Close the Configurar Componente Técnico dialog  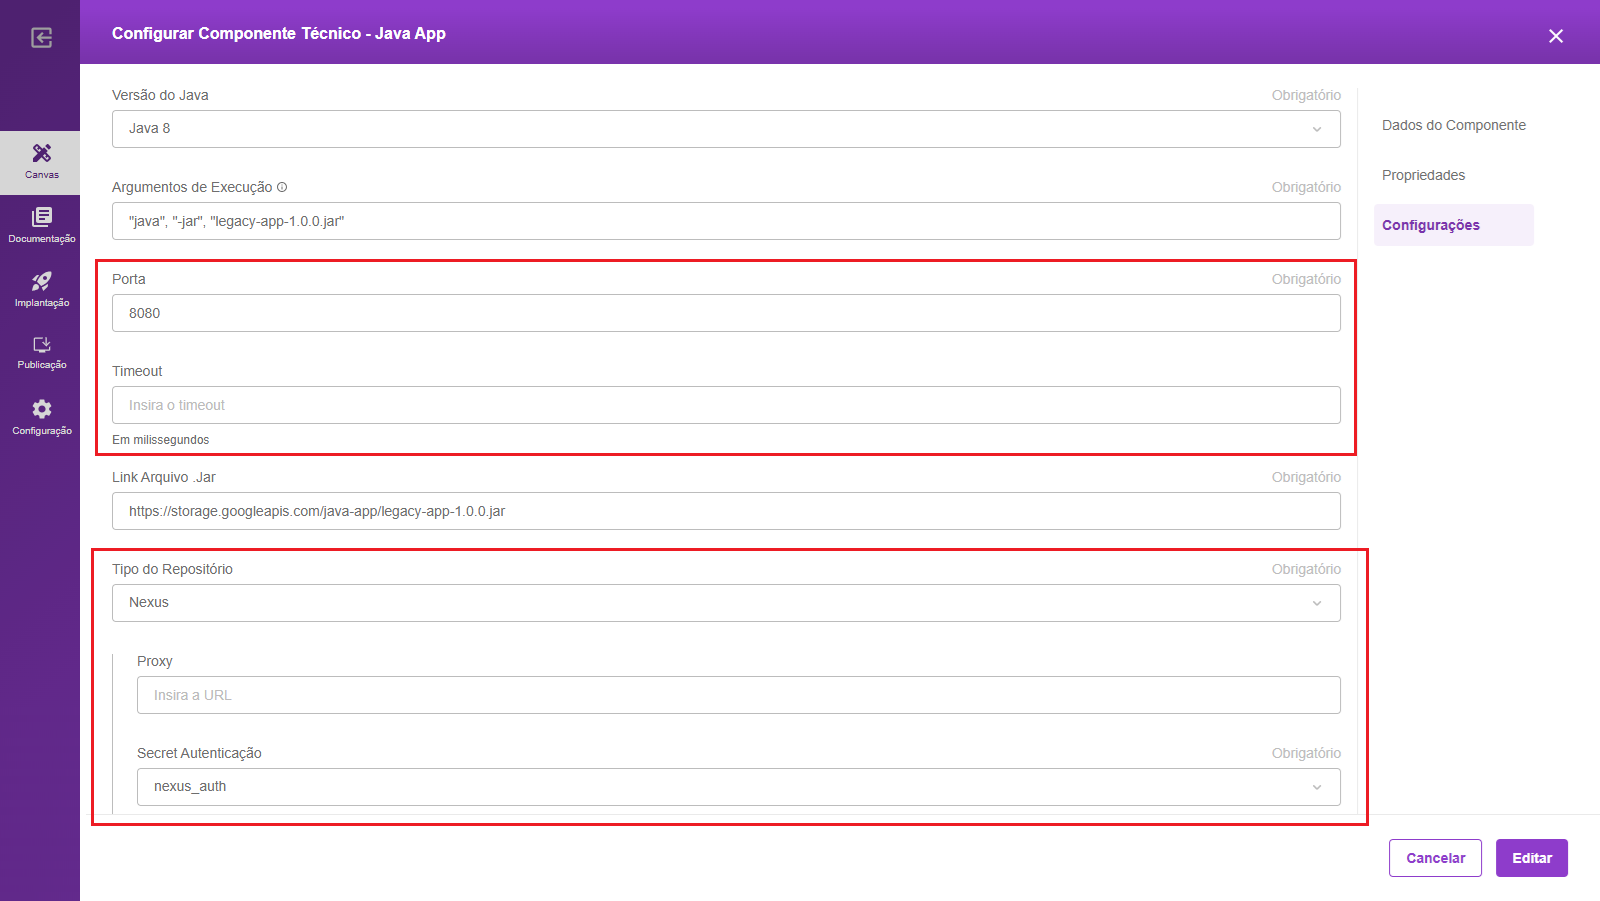1555,36
